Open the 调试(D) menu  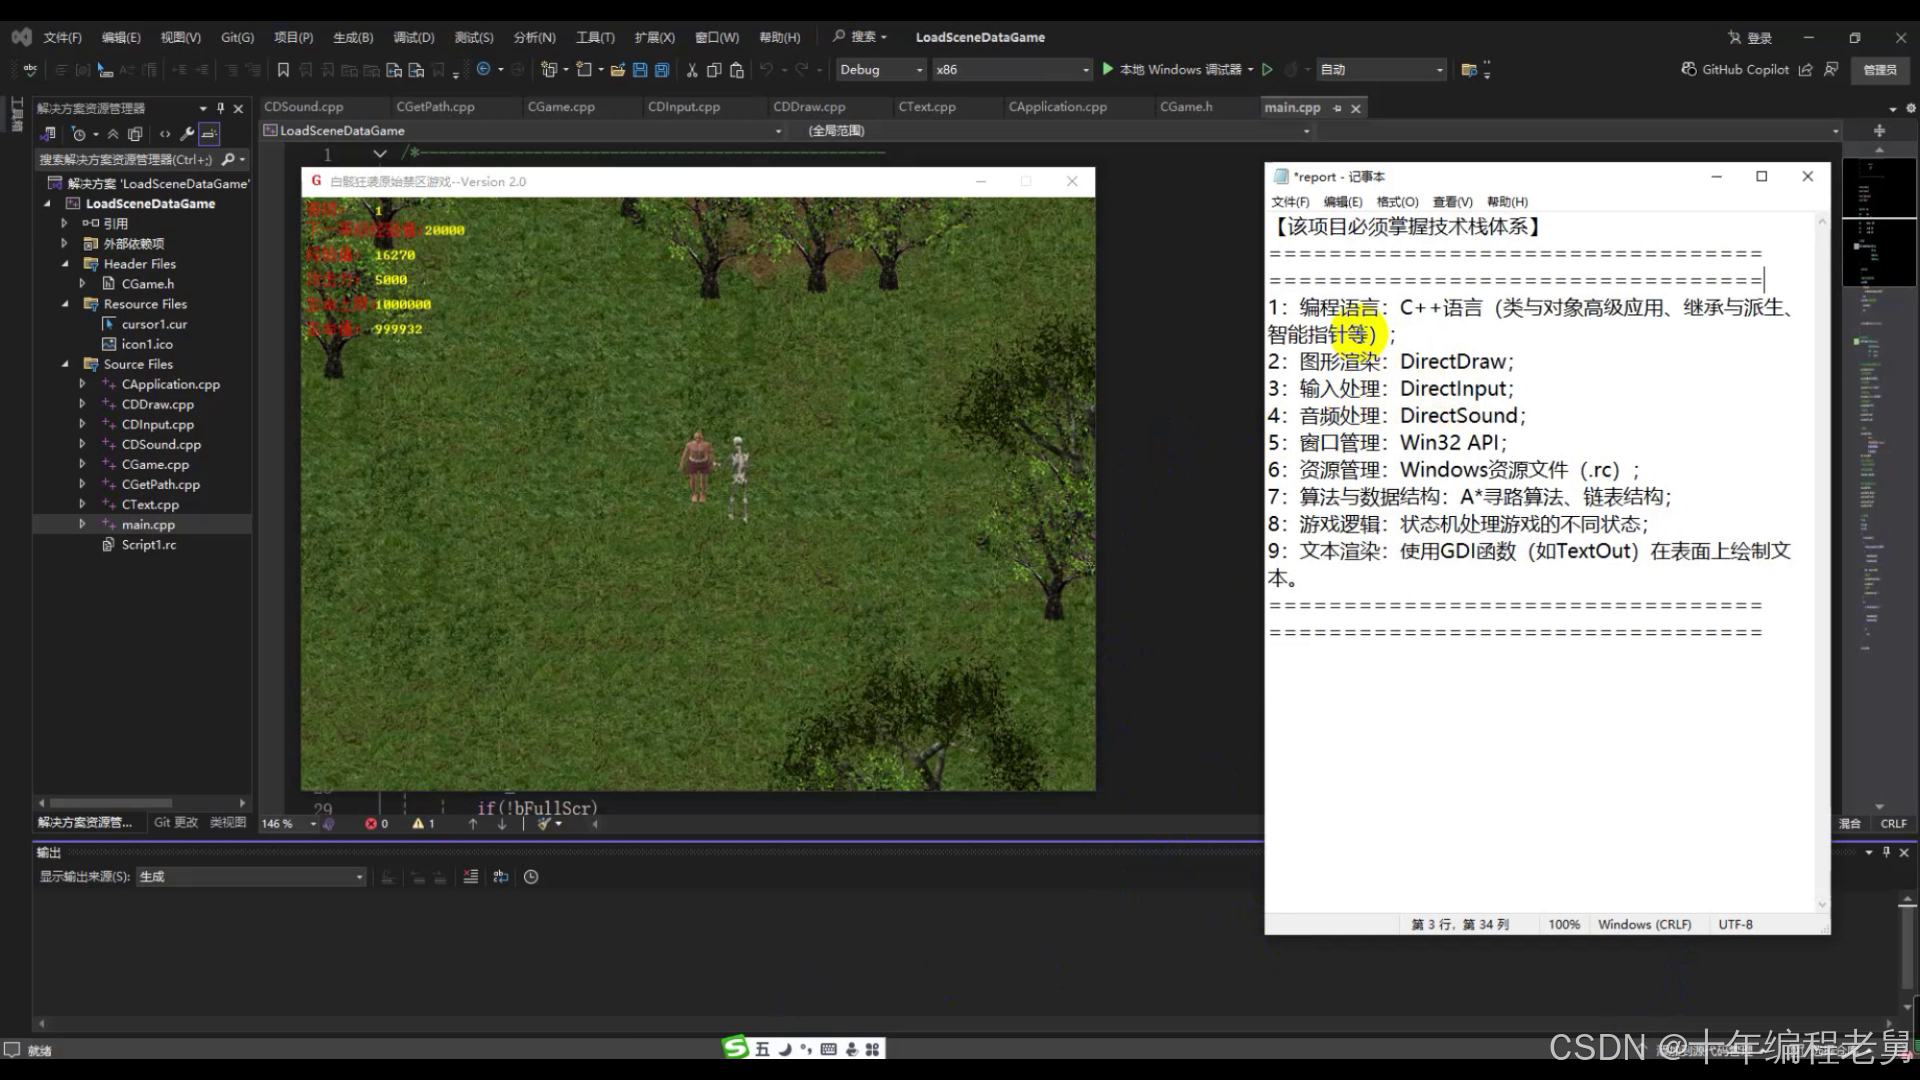click(413, 37)
